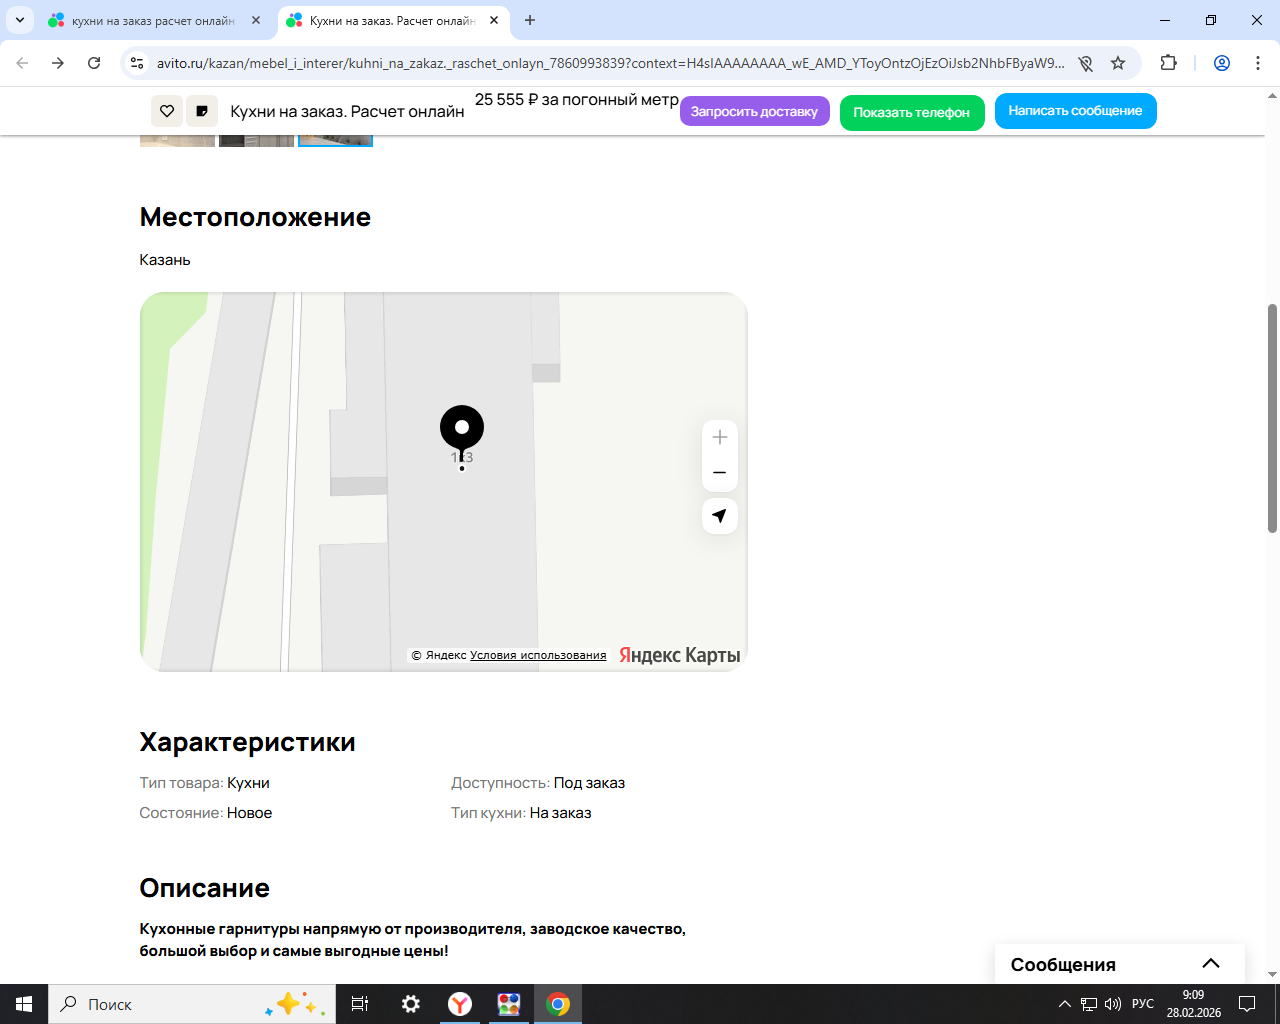
Task: Open the Chrome extensions puzzle icon
Action: click(1168, 63)
